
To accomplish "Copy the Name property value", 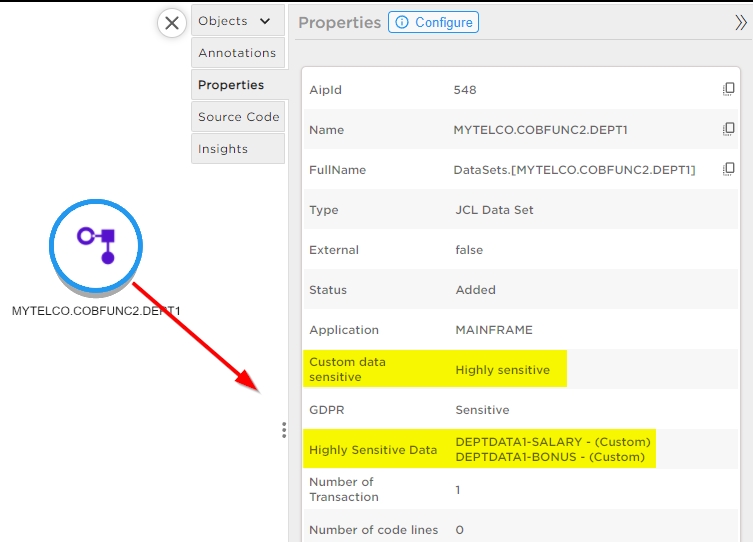I will point(729,130).
